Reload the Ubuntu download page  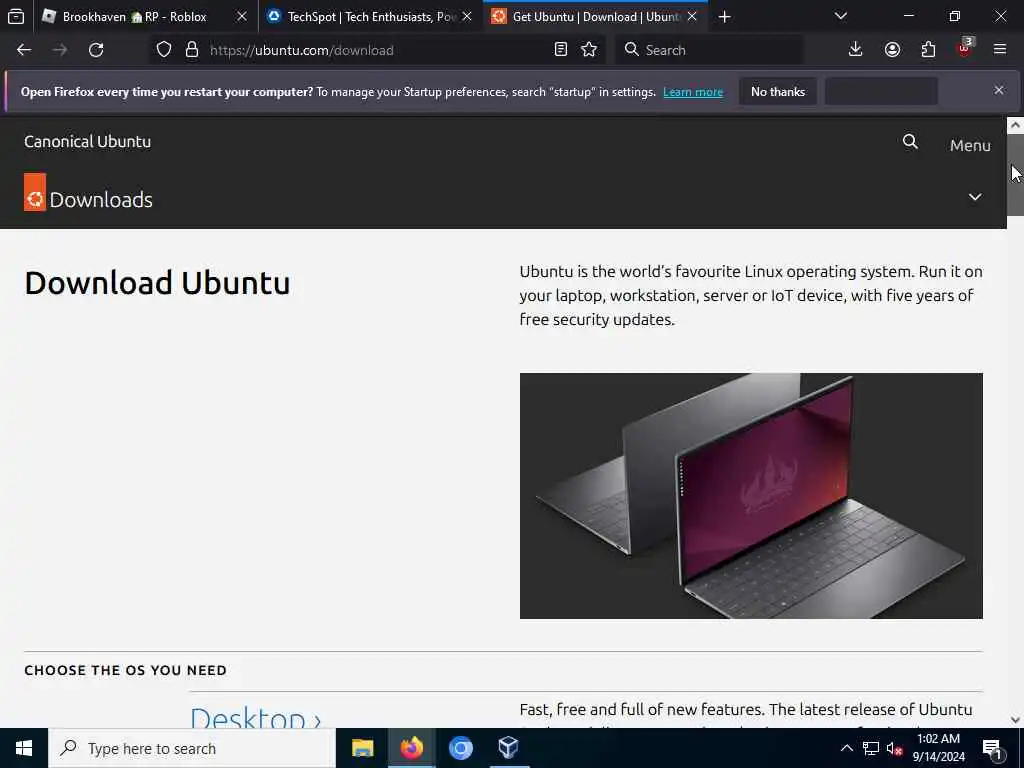click(96, 50)
